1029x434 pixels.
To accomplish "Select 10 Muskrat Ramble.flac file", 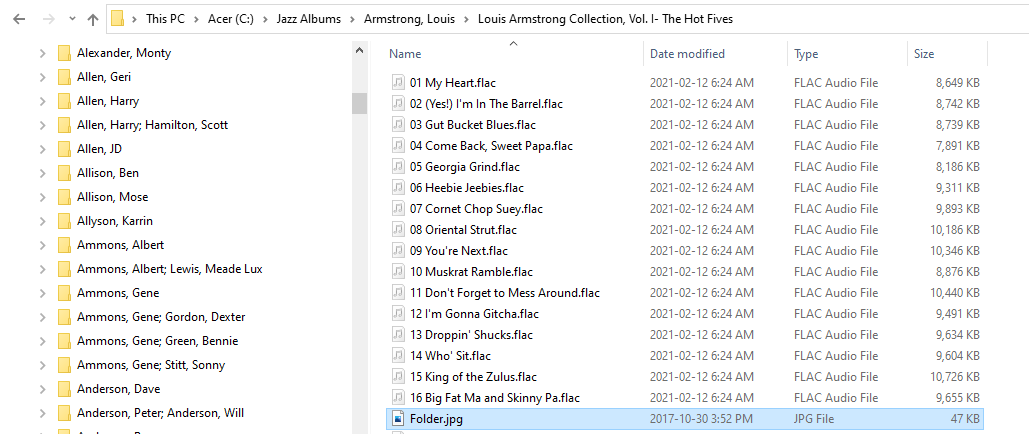I will 684,272.
